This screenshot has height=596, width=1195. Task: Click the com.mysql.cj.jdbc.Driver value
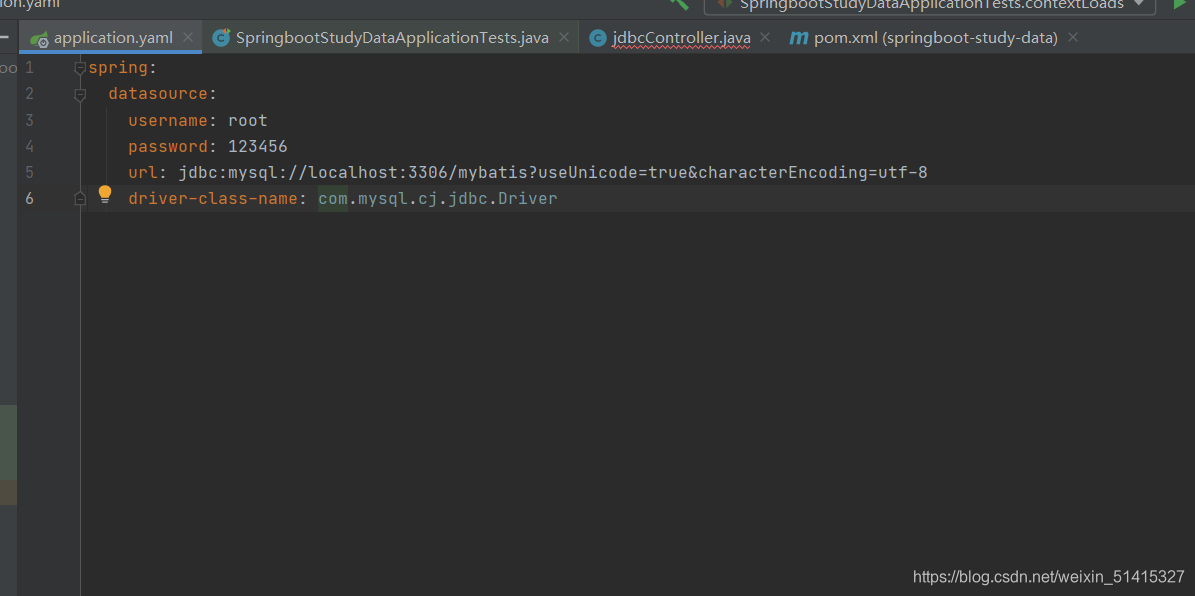(x=437, y=199)
